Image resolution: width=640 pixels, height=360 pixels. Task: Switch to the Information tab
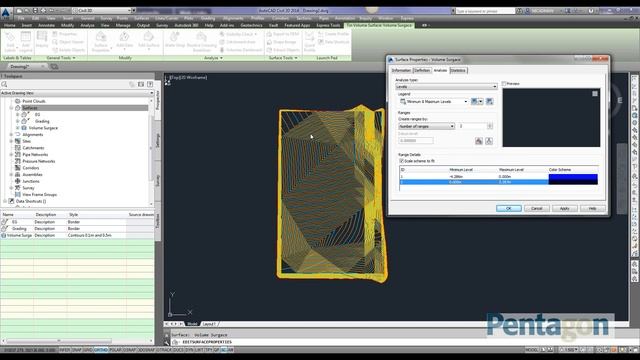pyautogui.click(x=401, y=71)
